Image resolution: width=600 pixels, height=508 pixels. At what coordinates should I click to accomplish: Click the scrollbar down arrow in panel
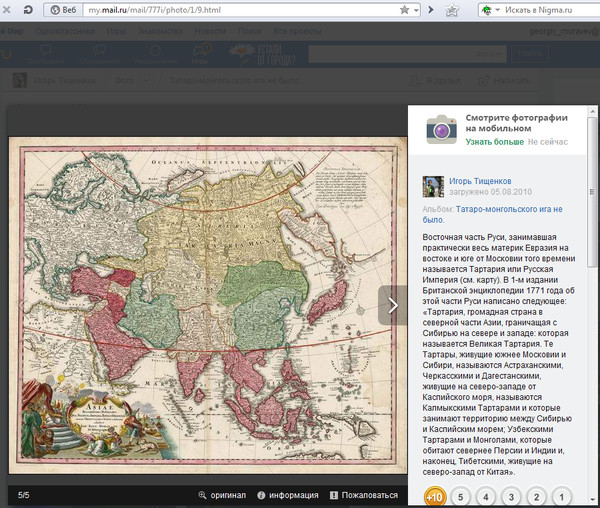pyautogui.click(x=592, y=500)
